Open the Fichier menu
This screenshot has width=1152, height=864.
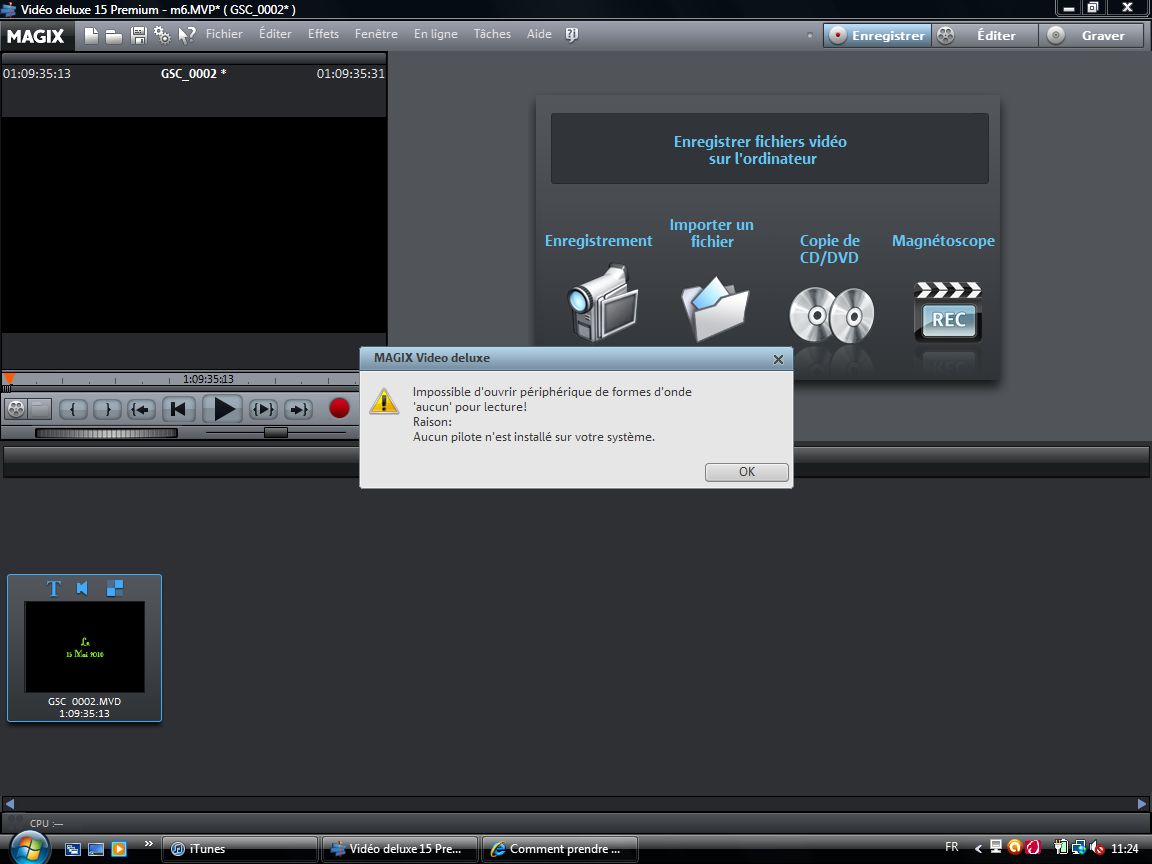pyautogui.click(x=224, y=34)
